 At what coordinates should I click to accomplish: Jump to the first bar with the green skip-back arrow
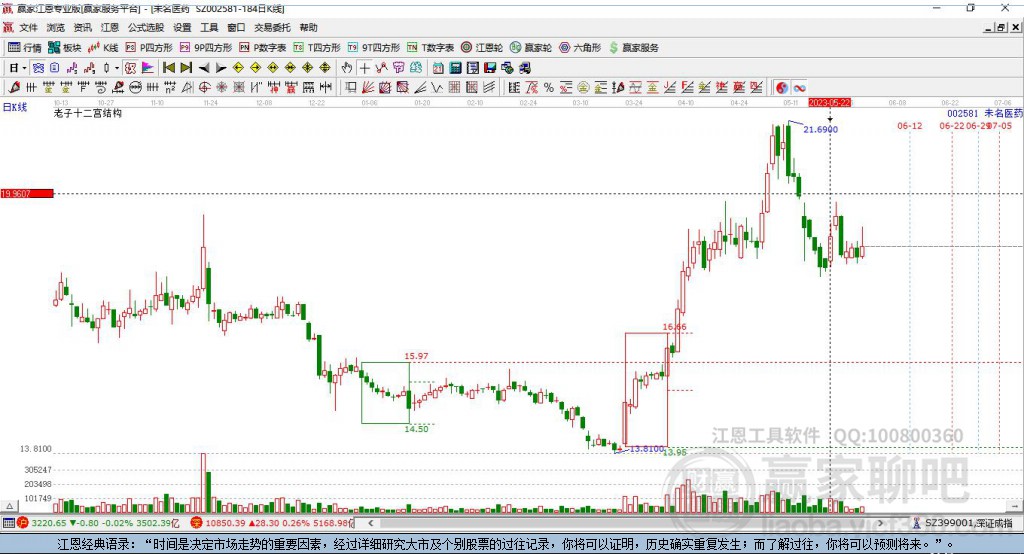tap(168, 68)
